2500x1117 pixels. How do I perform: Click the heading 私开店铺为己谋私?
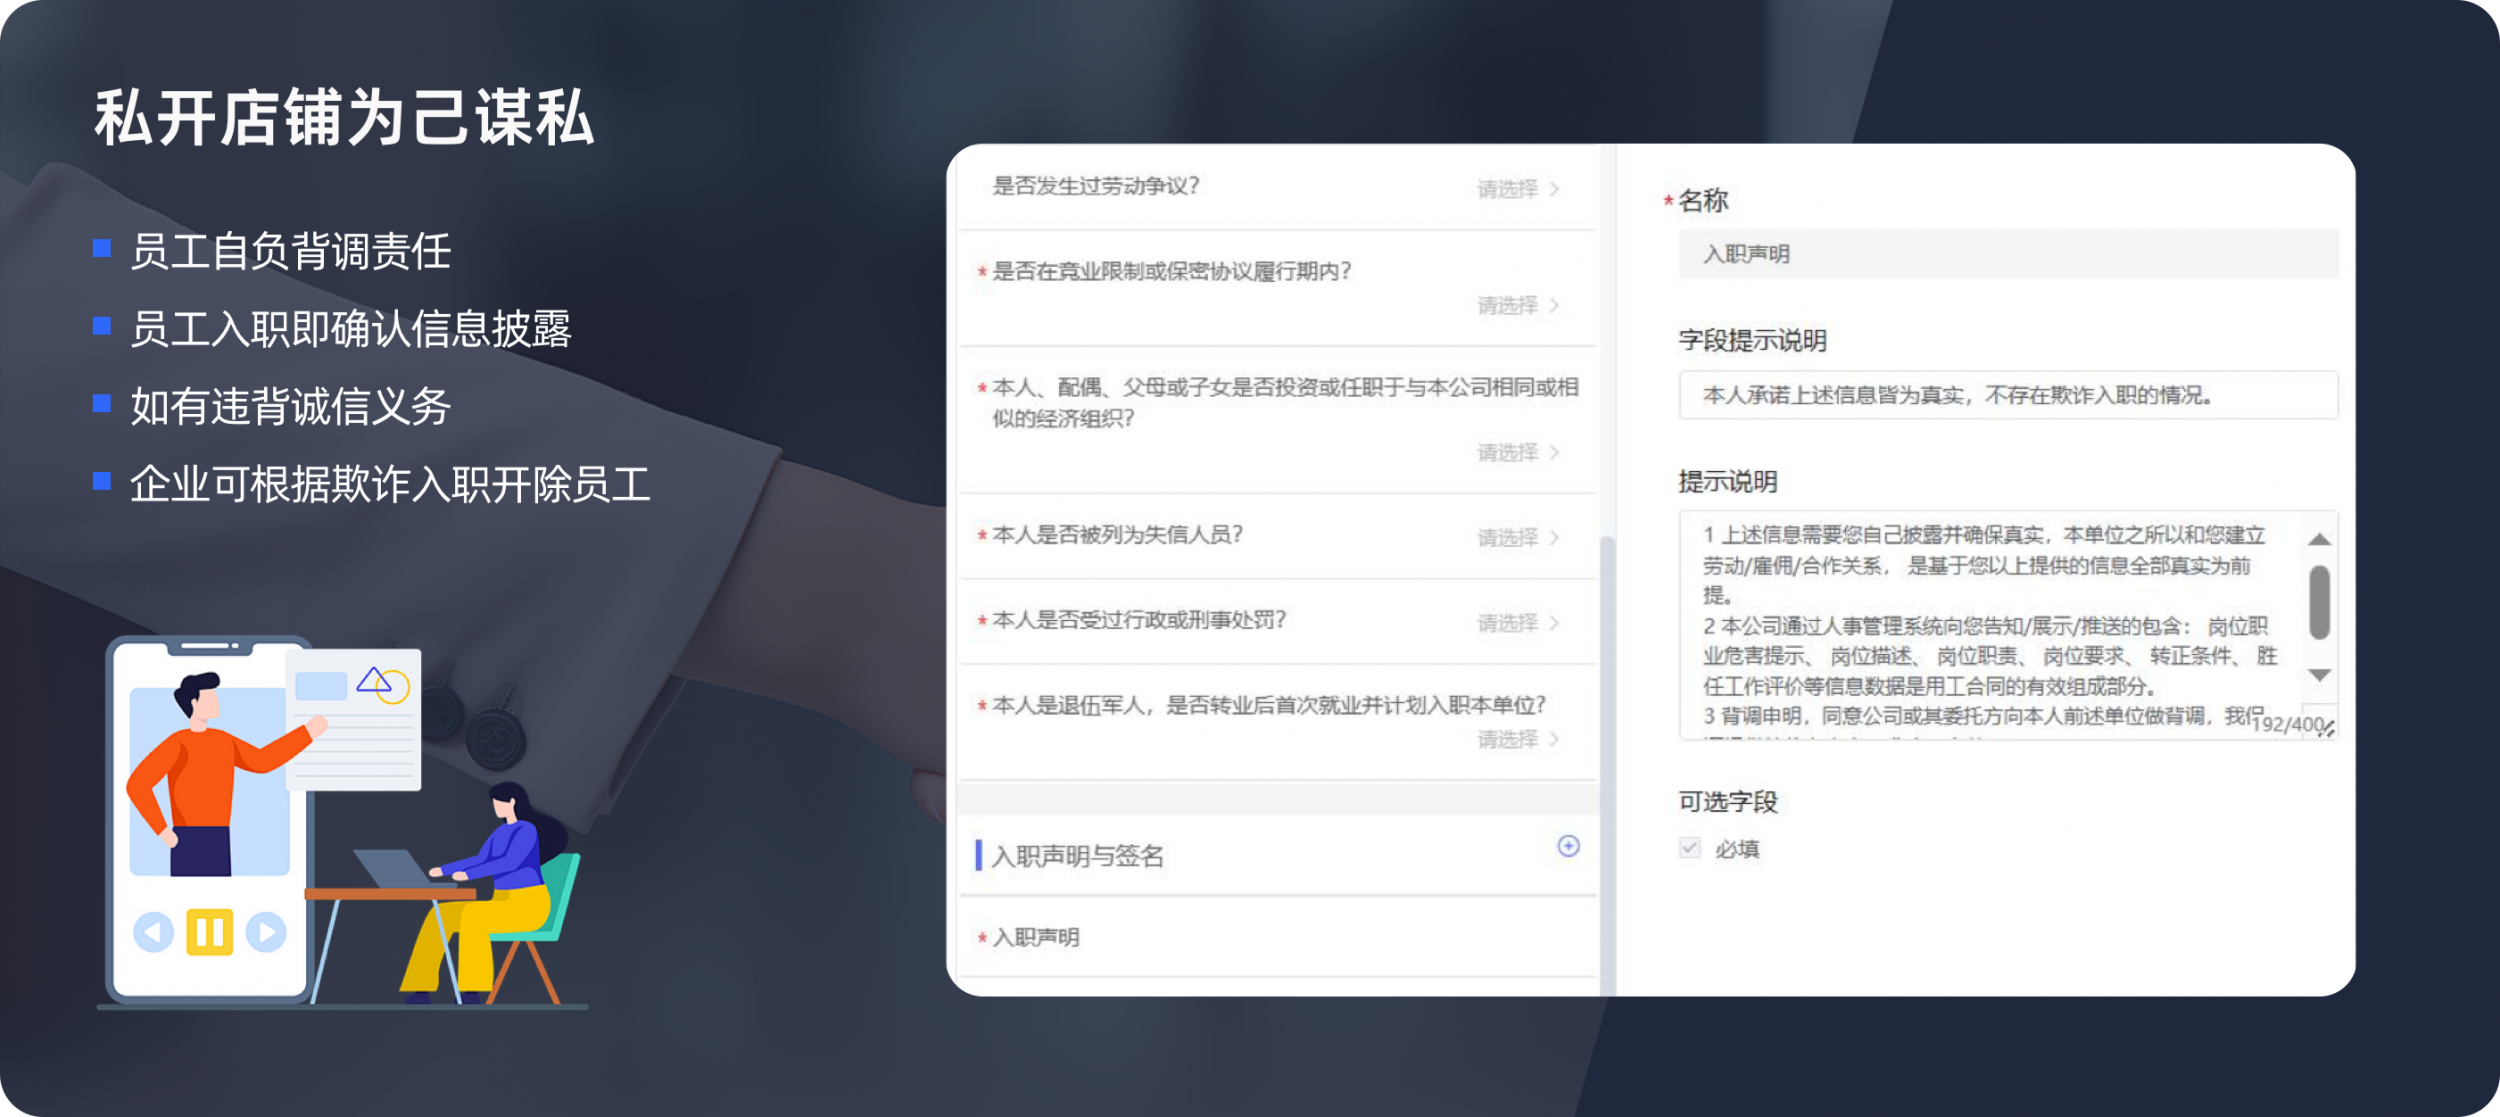[345, 118]
